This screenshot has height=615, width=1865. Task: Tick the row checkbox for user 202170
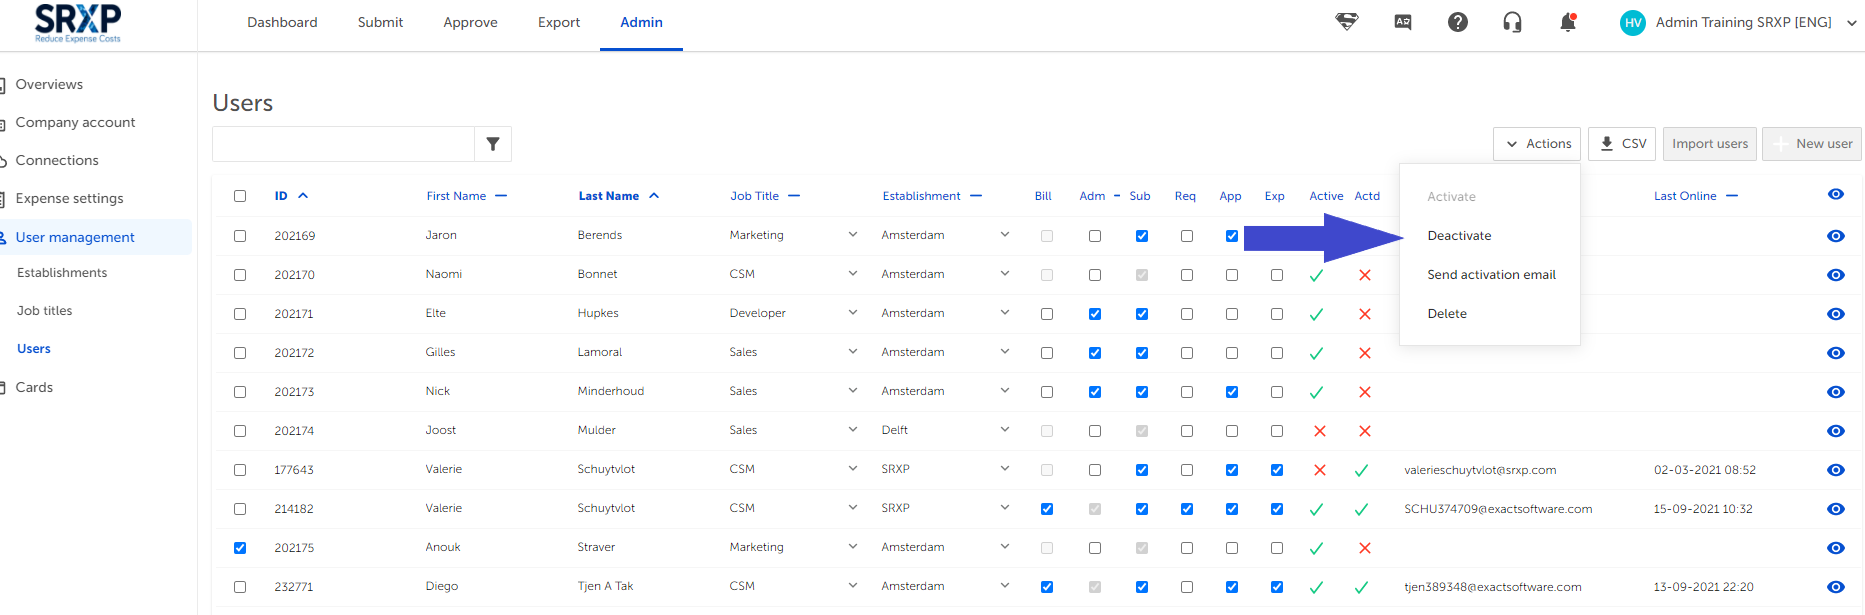click(240, 275)
